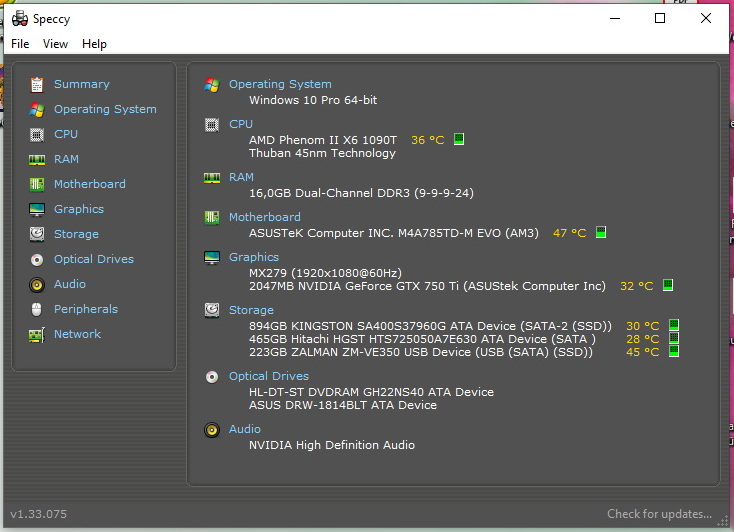The width and height of the screenshot is (734, 532).
Task: Click the v1.33.075 version text
Action: click(38, 514)
